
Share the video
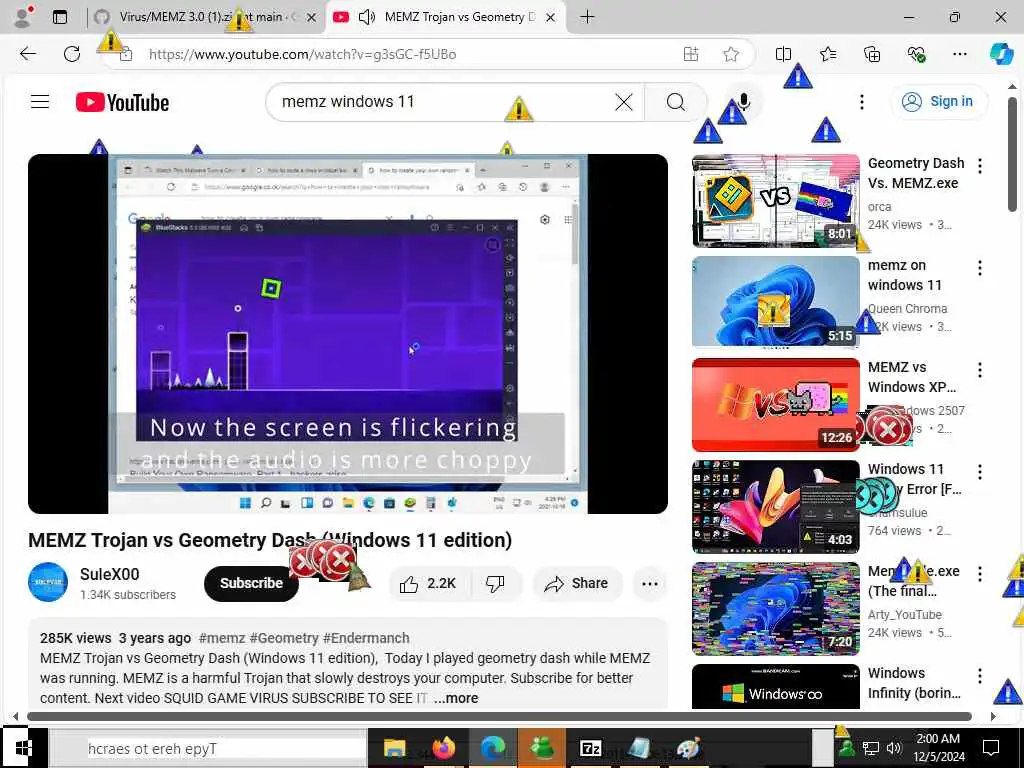[x=577, y=583]
